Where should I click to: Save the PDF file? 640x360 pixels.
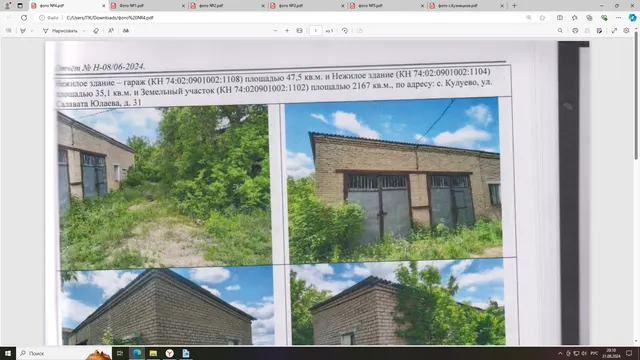point(587,31)
